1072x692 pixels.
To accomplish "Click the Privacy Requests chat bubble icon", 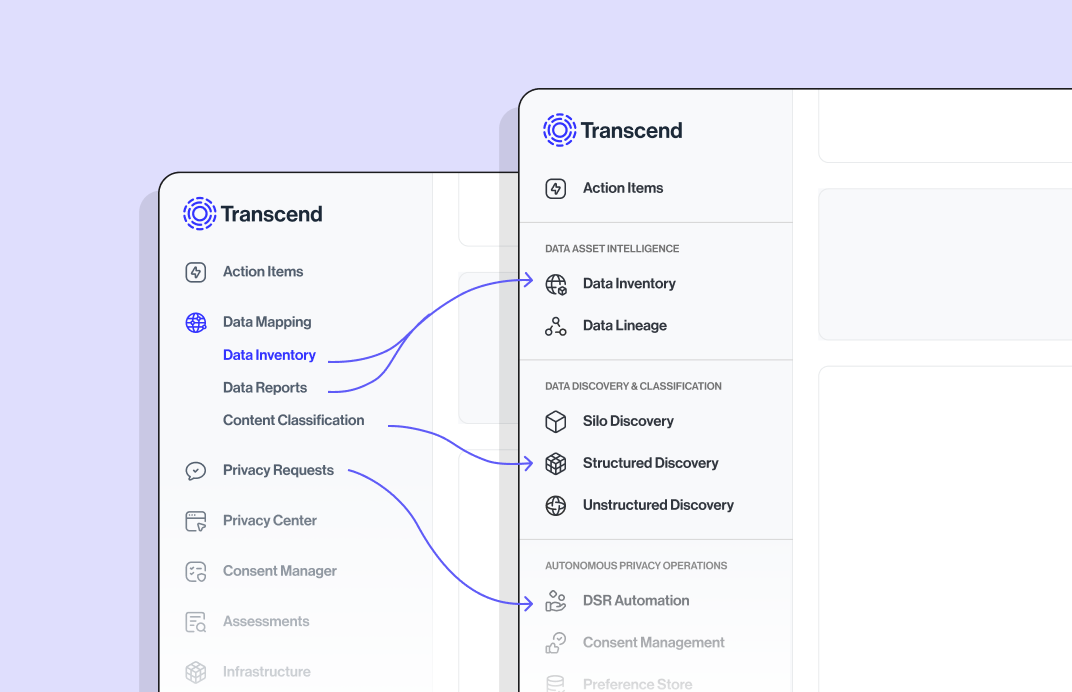I will pyautogui.click(x=196, y=470).
